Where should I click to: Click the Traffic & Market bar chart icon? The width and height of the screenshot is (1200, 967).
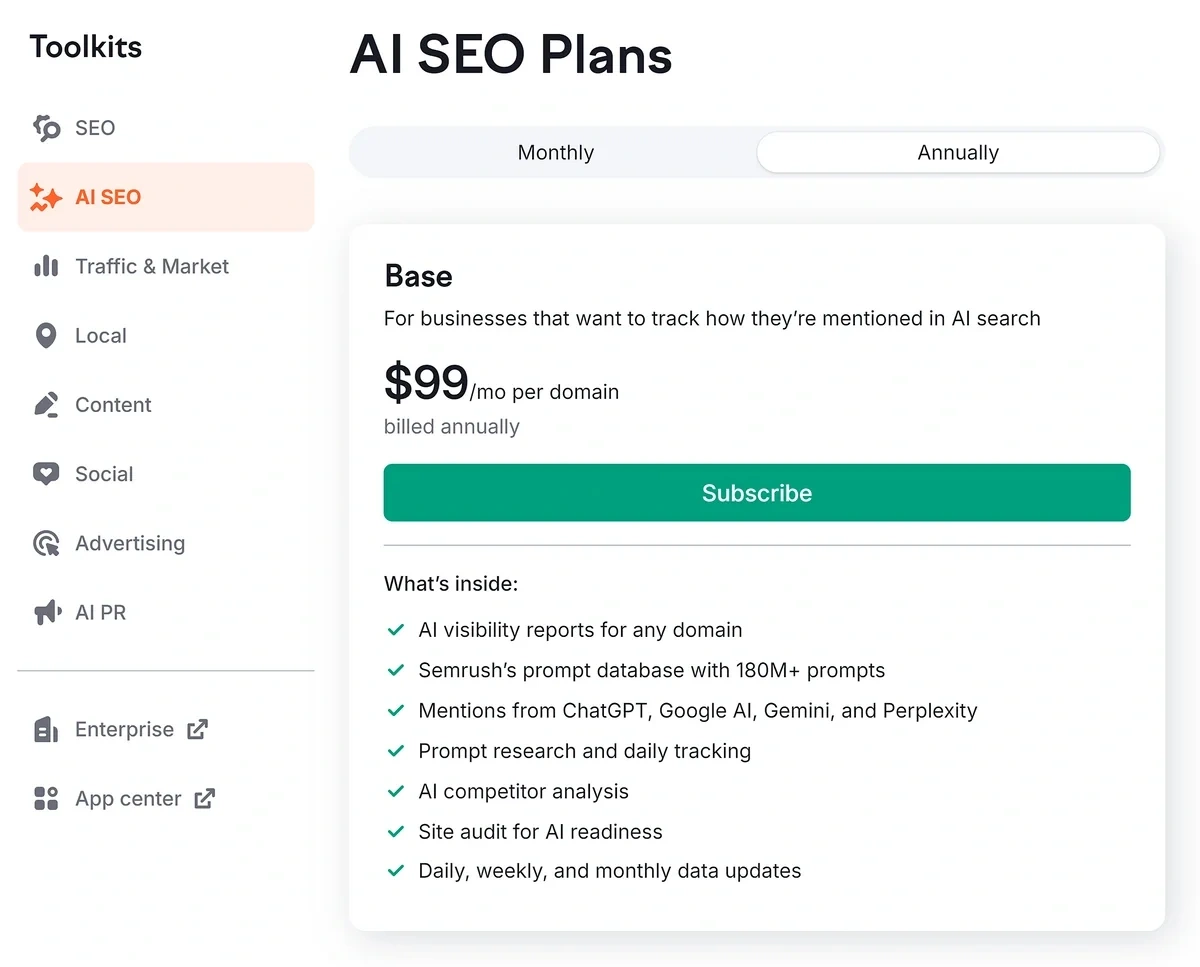[x=46, y=266]
